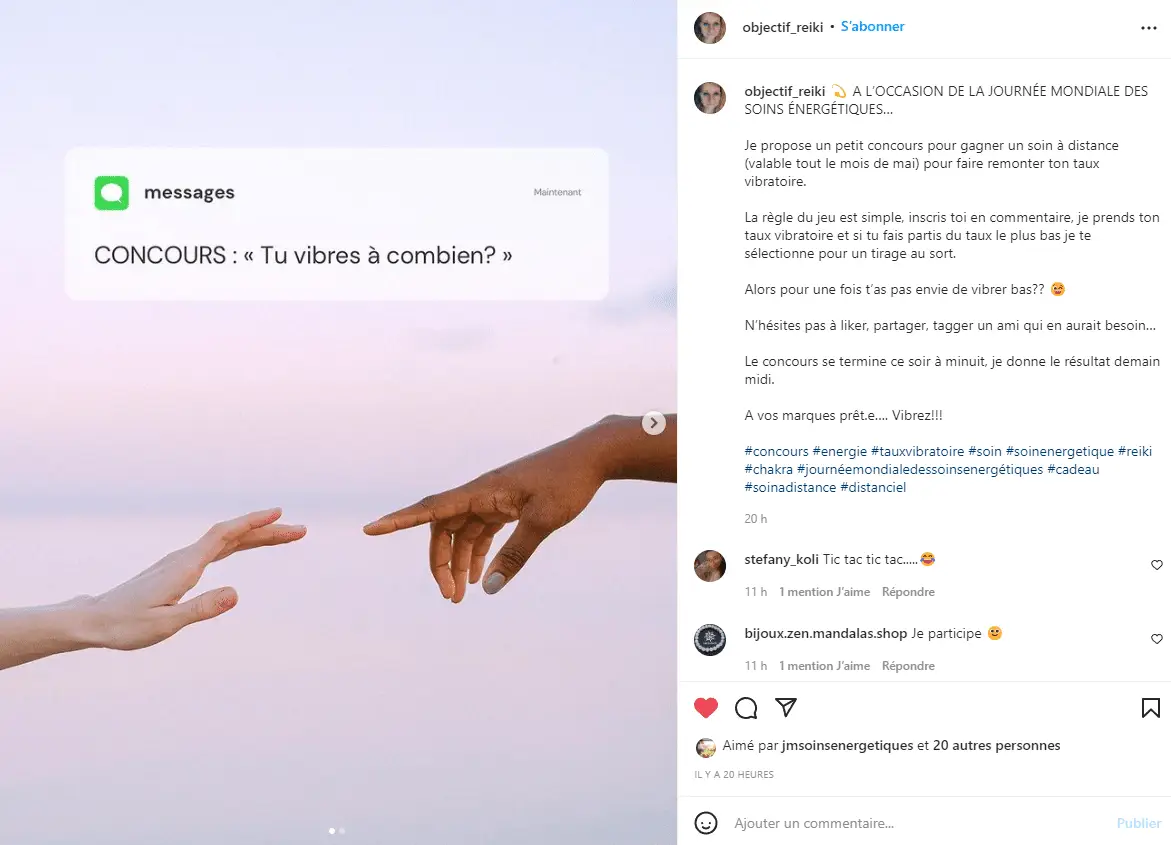
Task: Open three-dots more options menu
Action: (1149, 28)
